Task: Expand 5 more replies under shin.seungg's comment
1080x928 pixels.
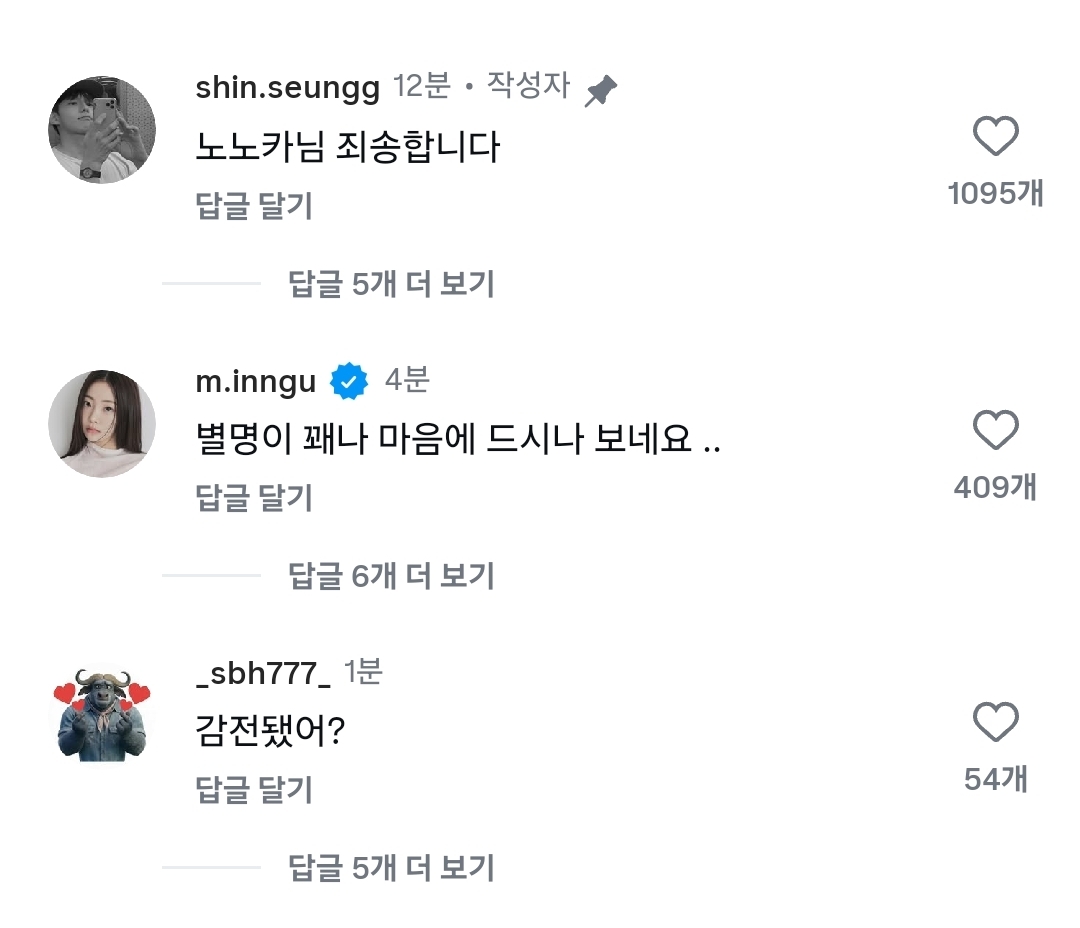Action: [x=391, y=285]
